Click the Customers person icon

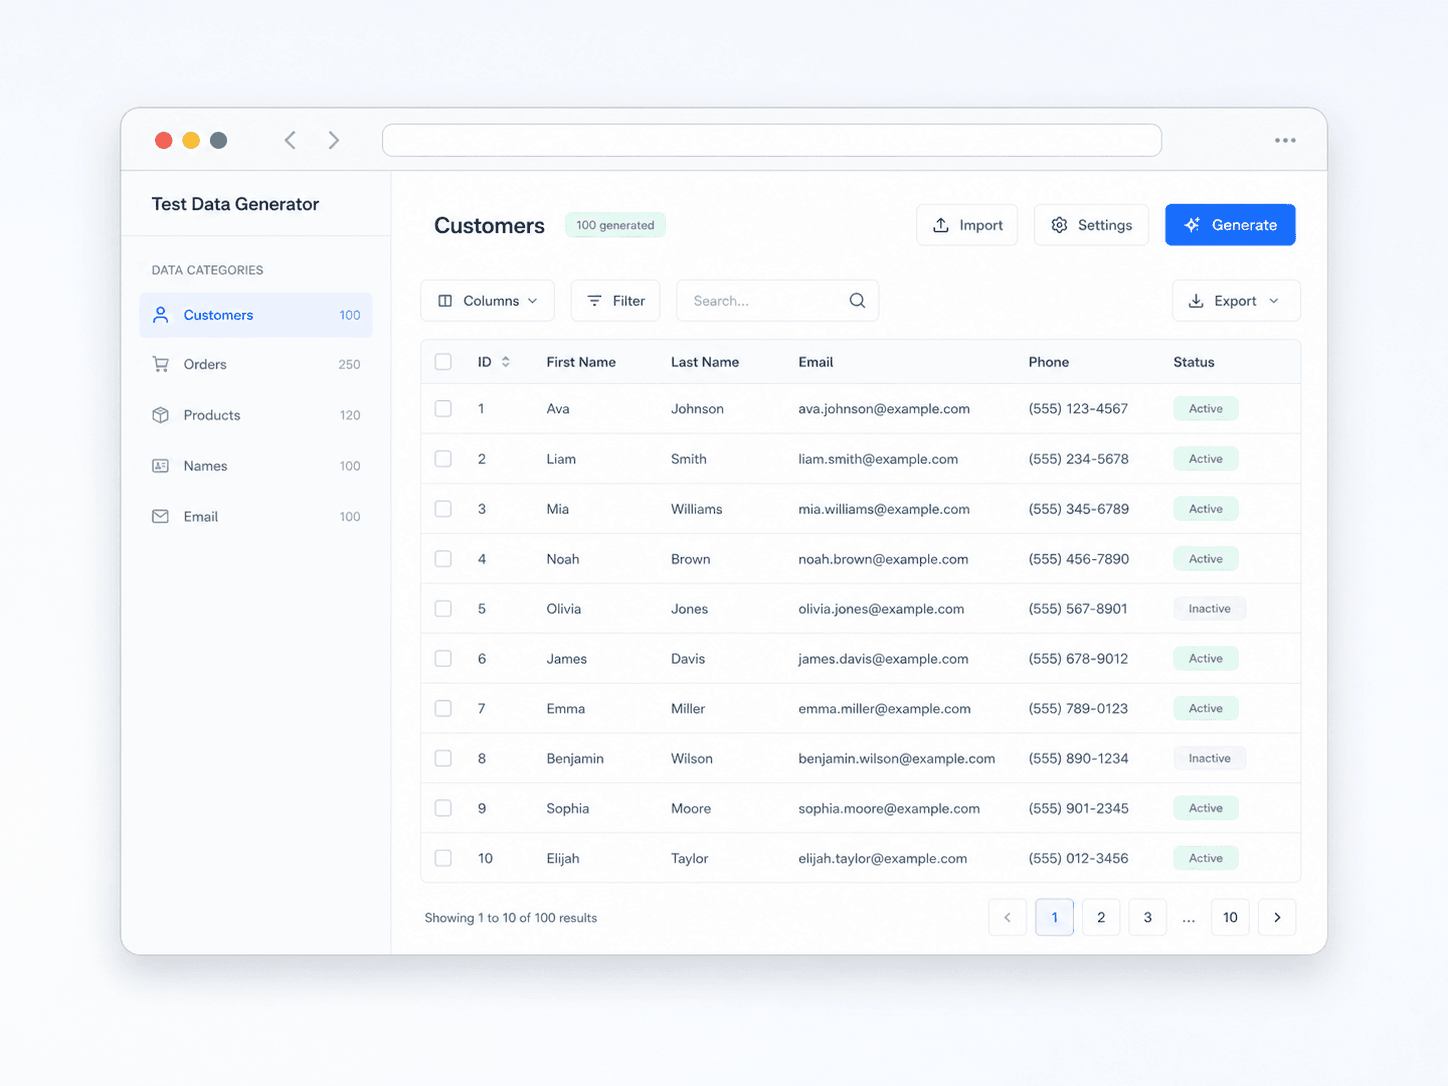pyautogui.click(x=160, y=315)
